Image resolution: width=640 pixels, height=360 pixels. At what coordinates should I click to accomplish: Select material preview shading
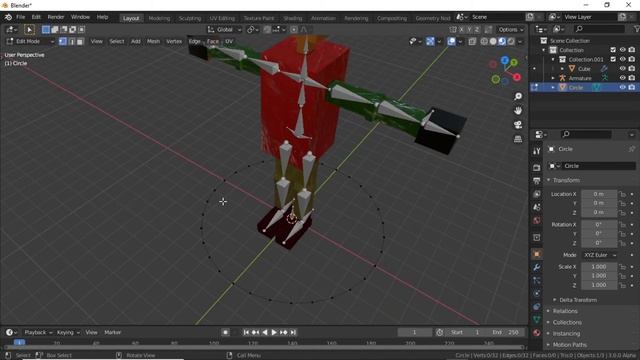pos(502,41)
